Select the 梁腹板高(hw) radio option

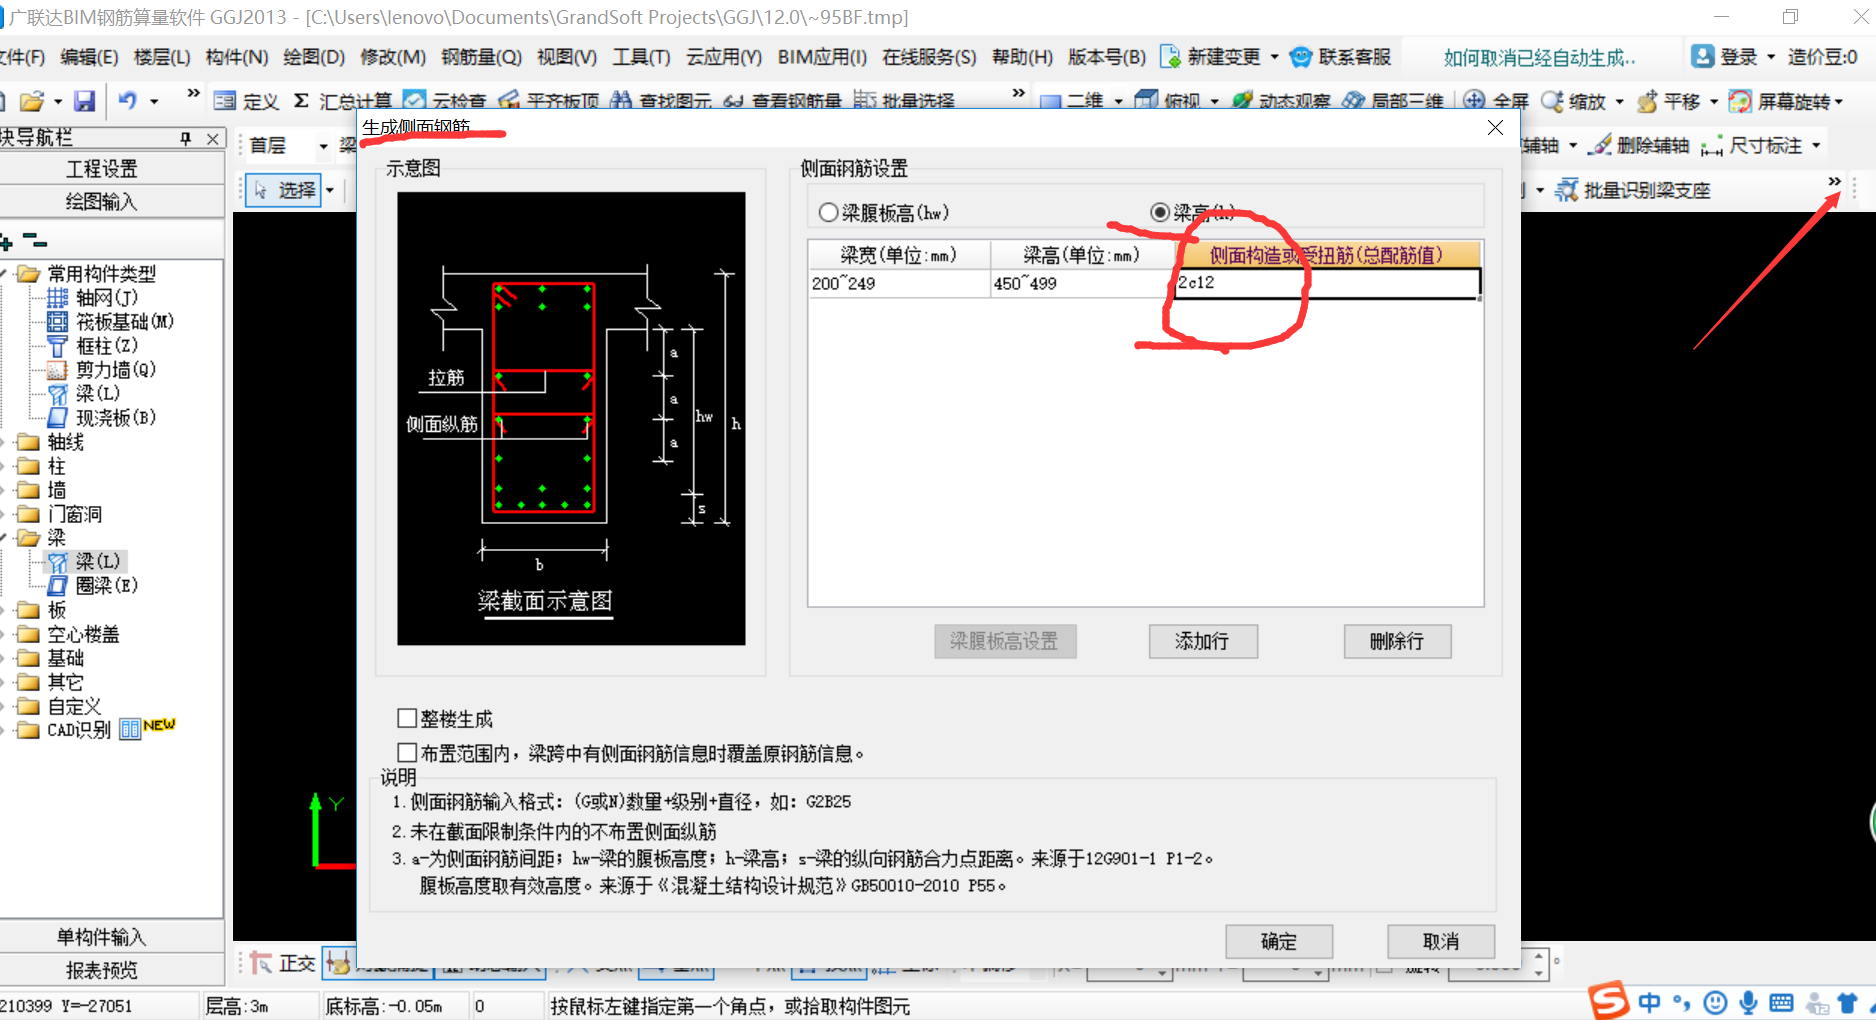pyautogui.click(x=827, y=213)
